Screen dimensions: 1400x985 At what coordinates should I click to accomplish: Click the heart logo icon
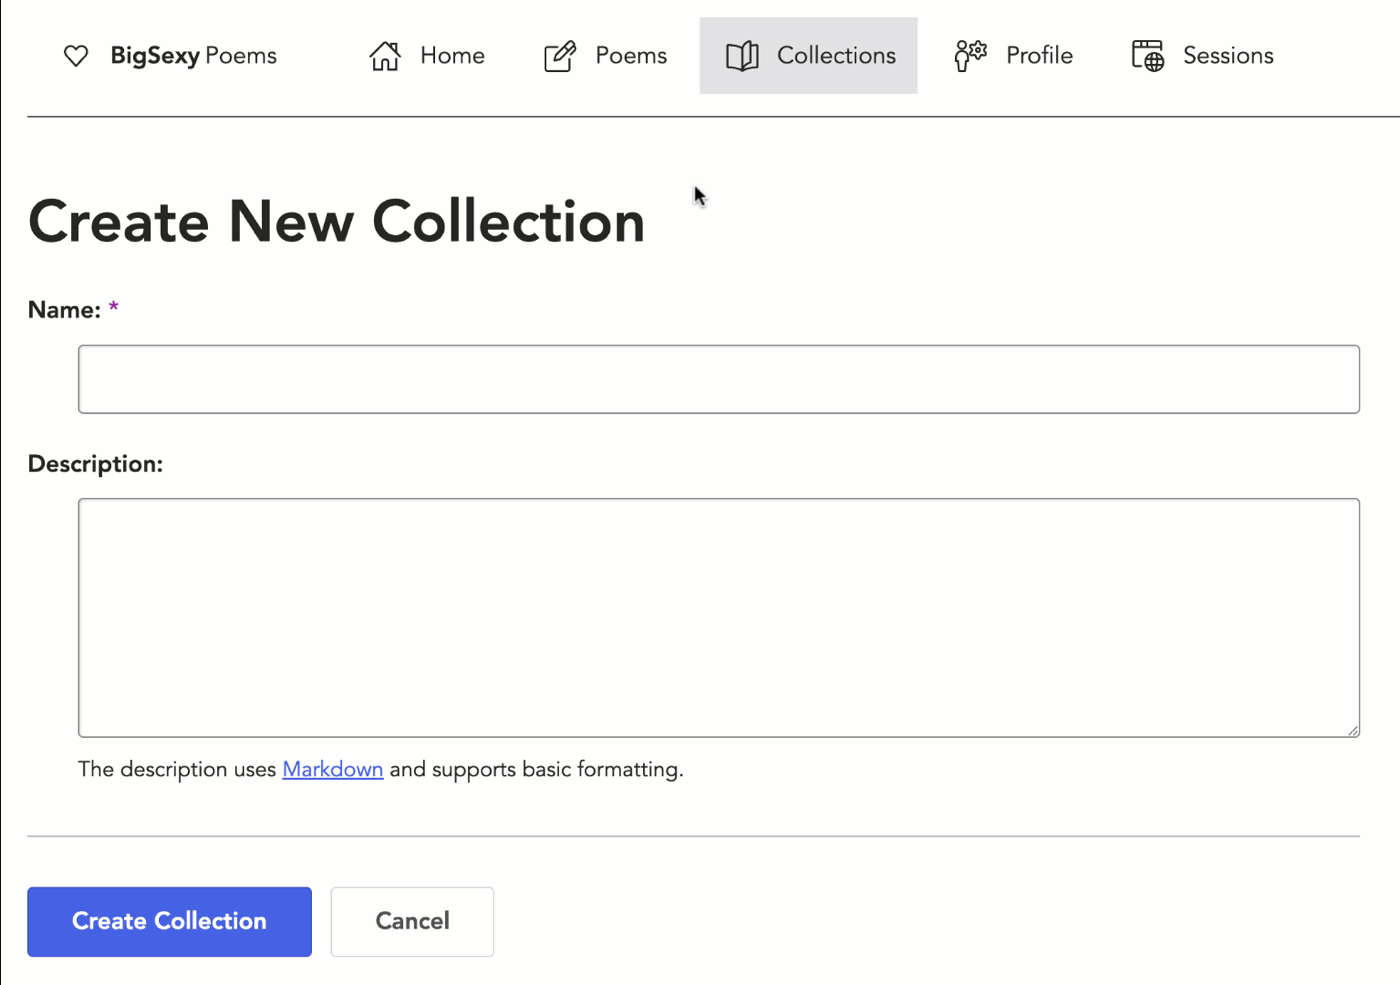click(76, 56)
